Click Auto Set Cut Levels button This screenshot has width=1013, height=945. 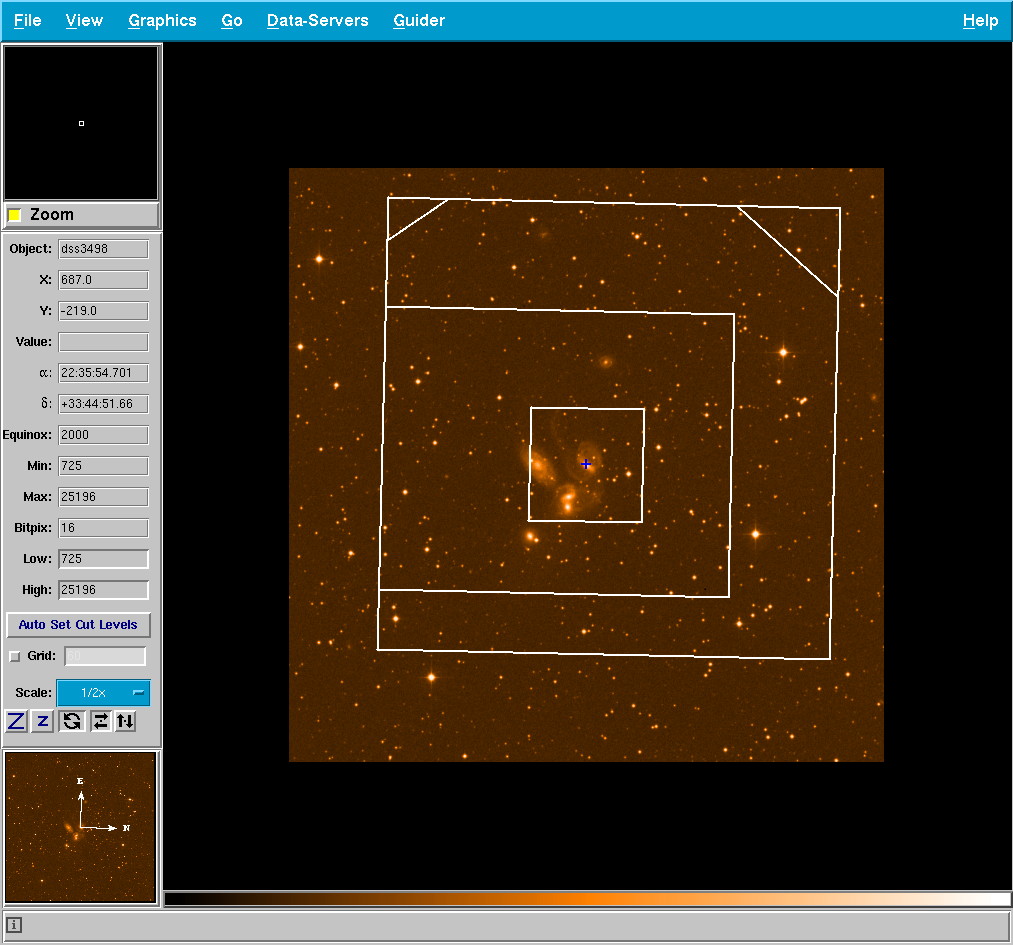pos(78,625)
